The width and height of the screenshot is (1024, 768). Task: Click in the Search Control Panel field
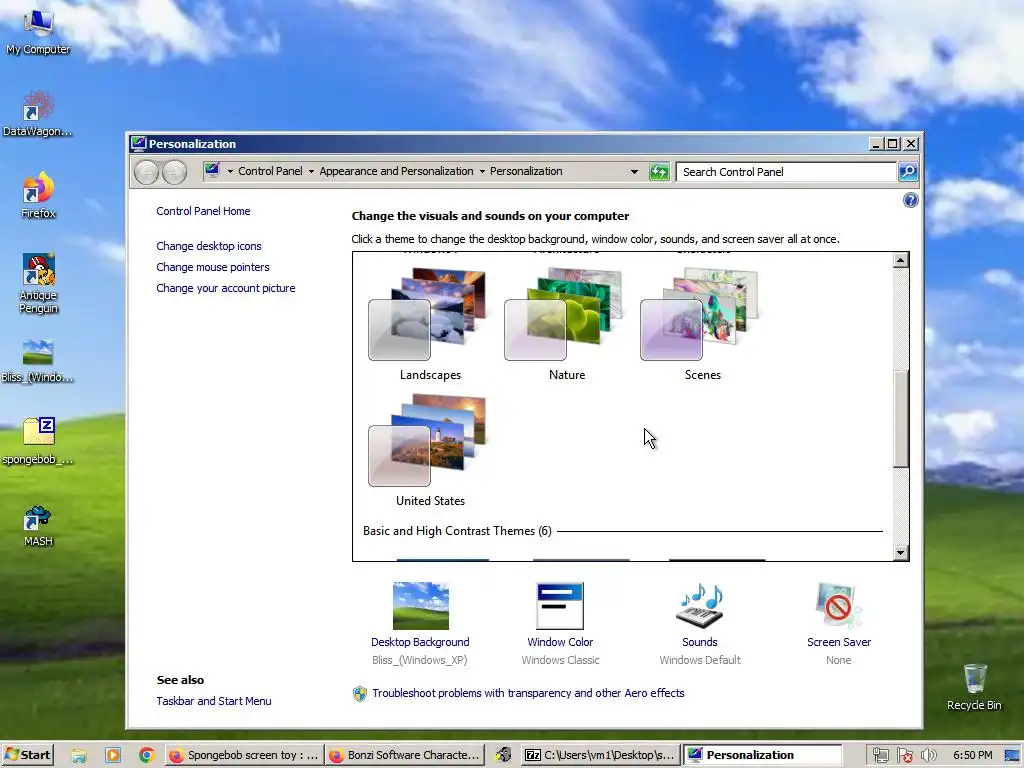786,172
